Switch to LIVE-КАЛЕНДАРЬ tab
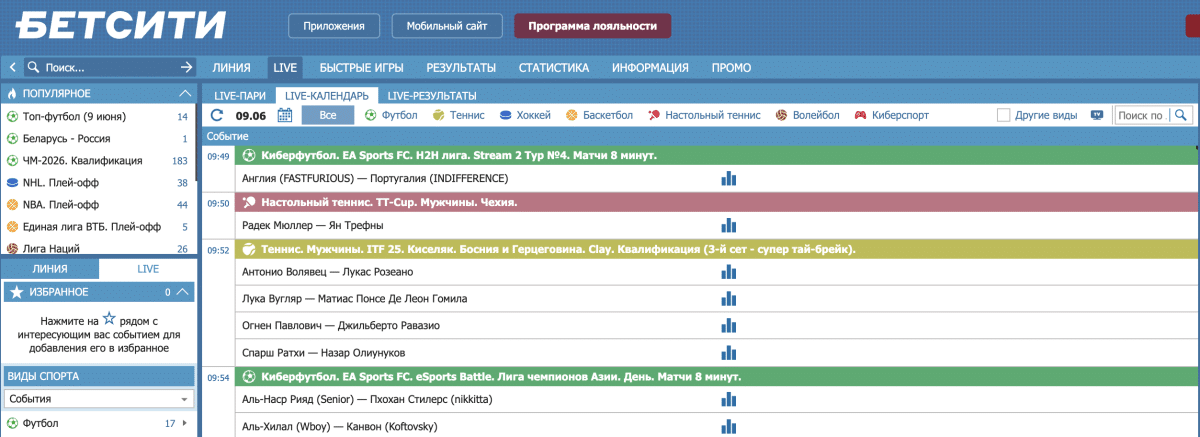 tap(327, 96)
